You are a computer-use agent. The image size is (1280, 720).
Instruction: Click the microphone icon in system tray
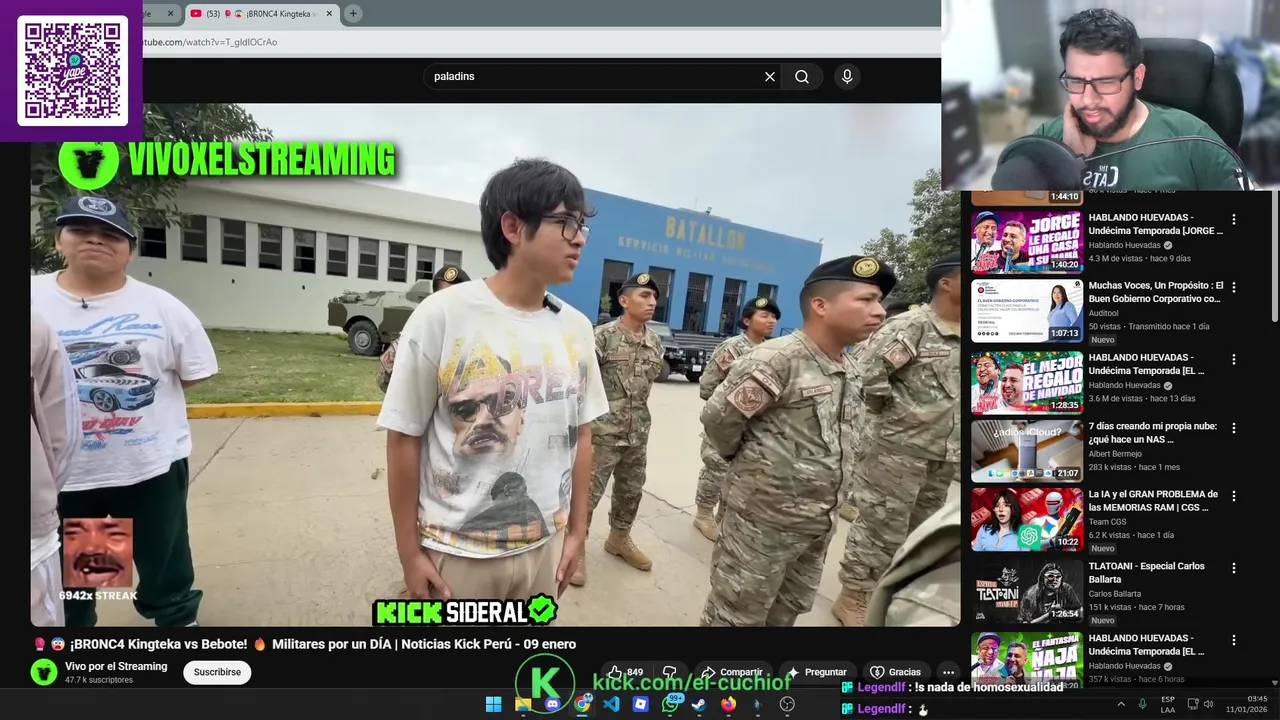(x=1142, y=704)
